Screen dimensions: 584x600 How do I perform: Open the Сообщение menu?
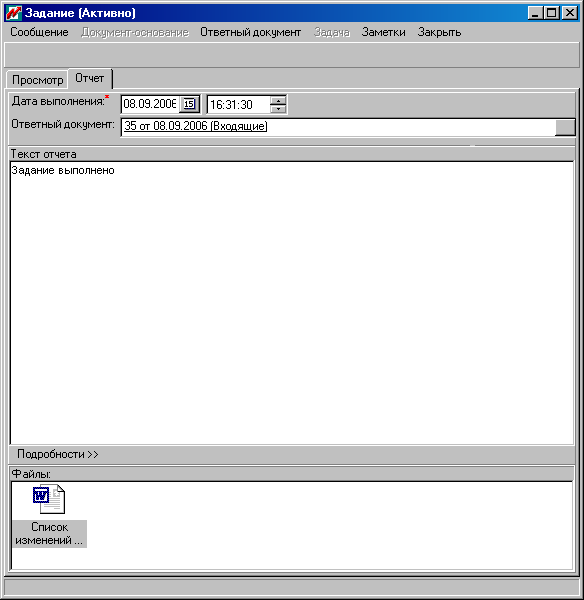(39, 33)
